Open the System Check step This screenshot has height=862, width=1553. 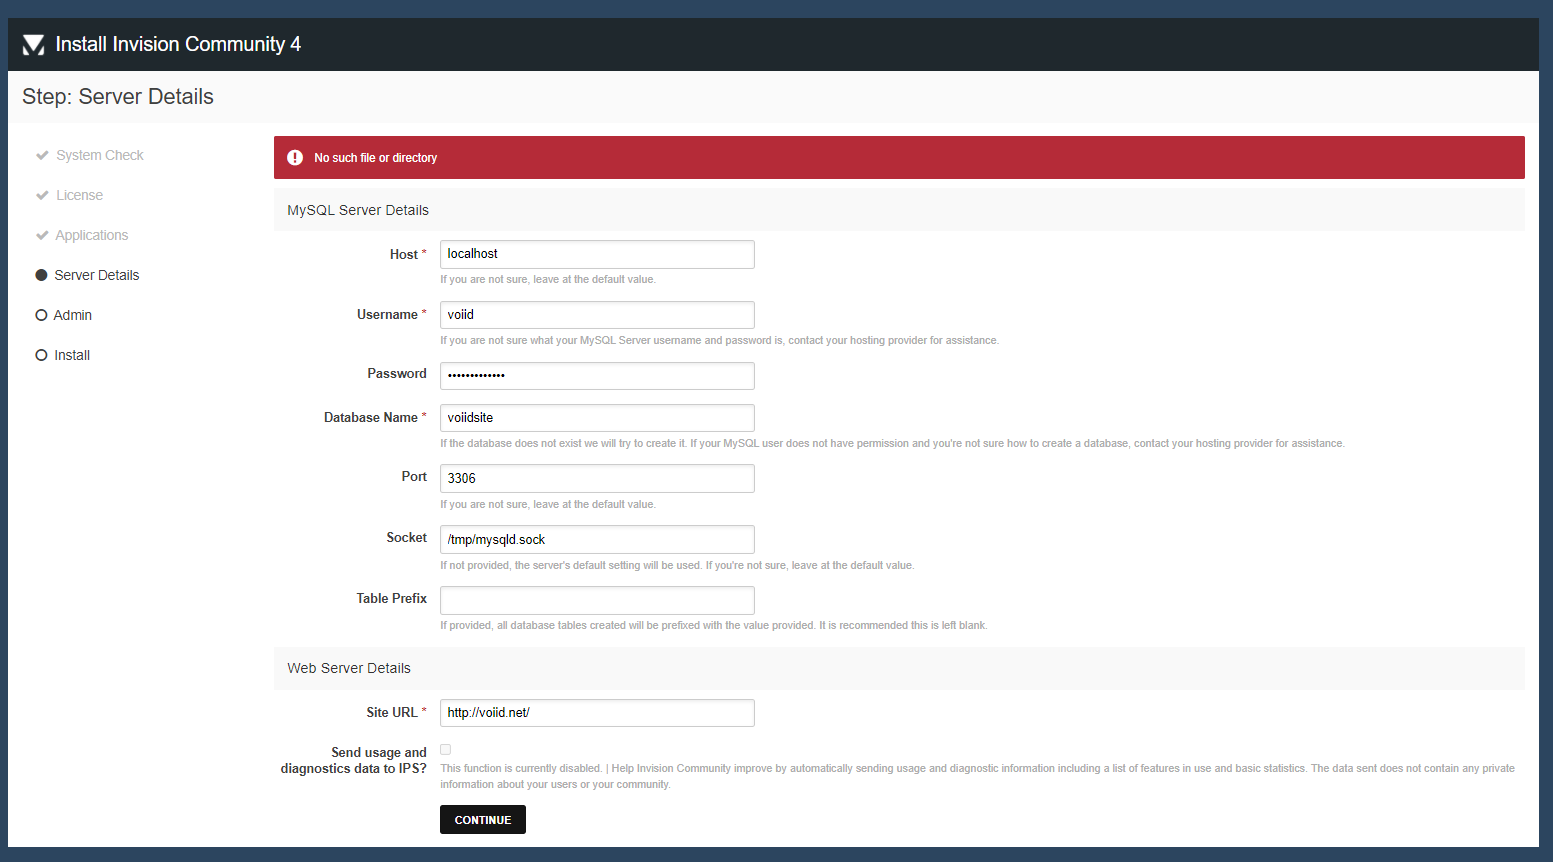[100, 155]
